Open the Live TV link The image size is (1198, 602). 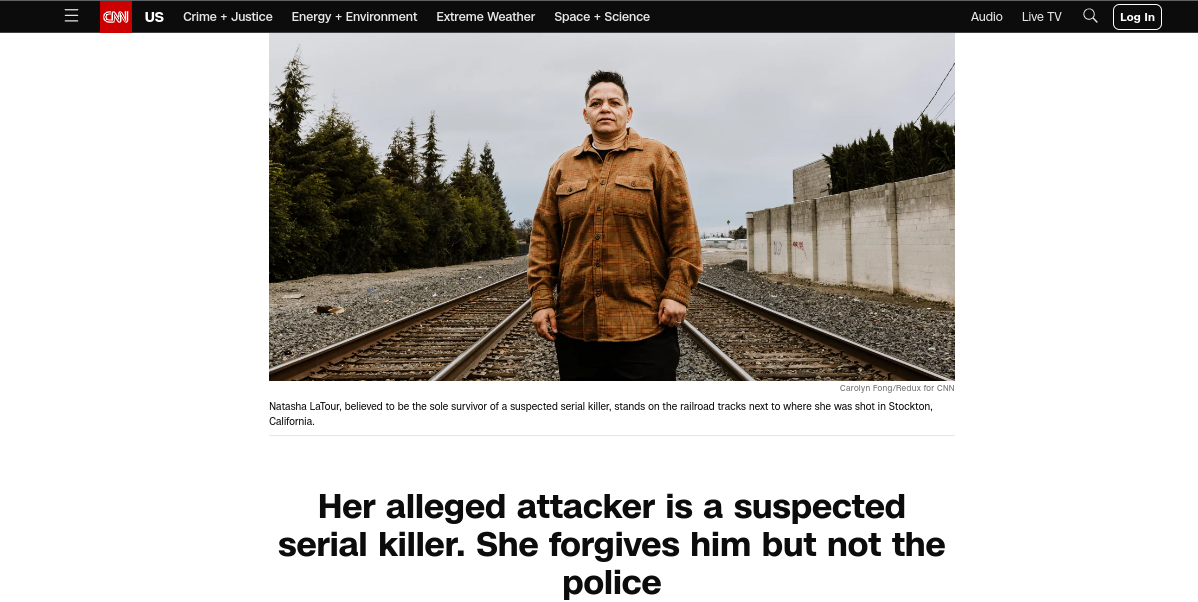pyautogui.click(x=1041, y=17)
